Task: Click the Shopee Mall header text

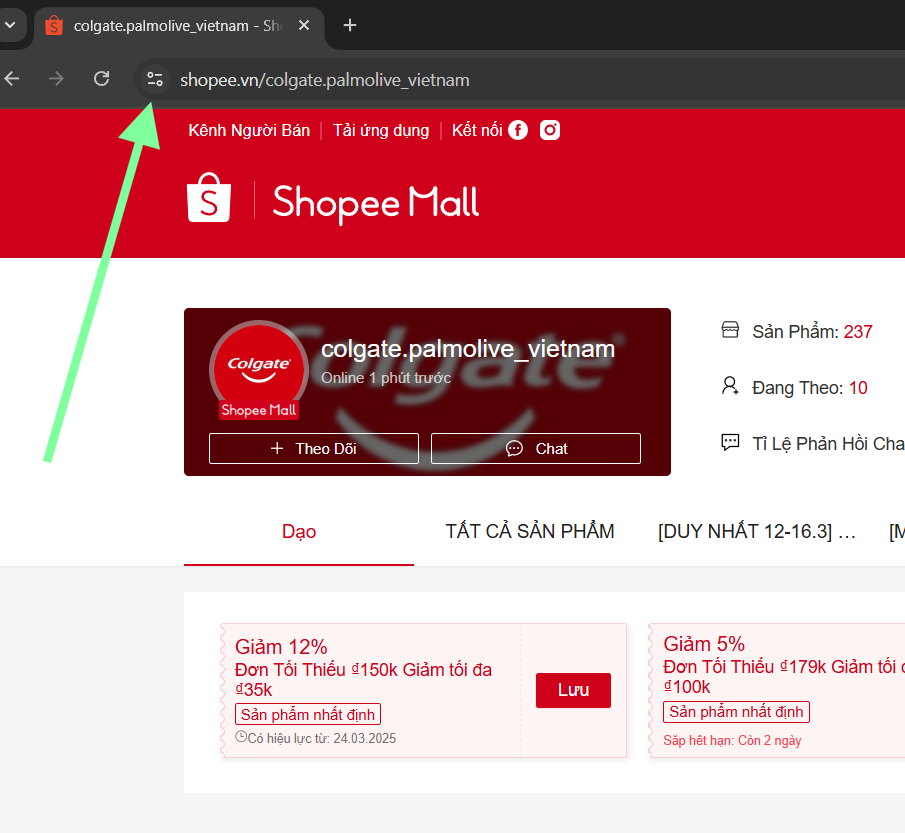Action: [x=376, y=203]
